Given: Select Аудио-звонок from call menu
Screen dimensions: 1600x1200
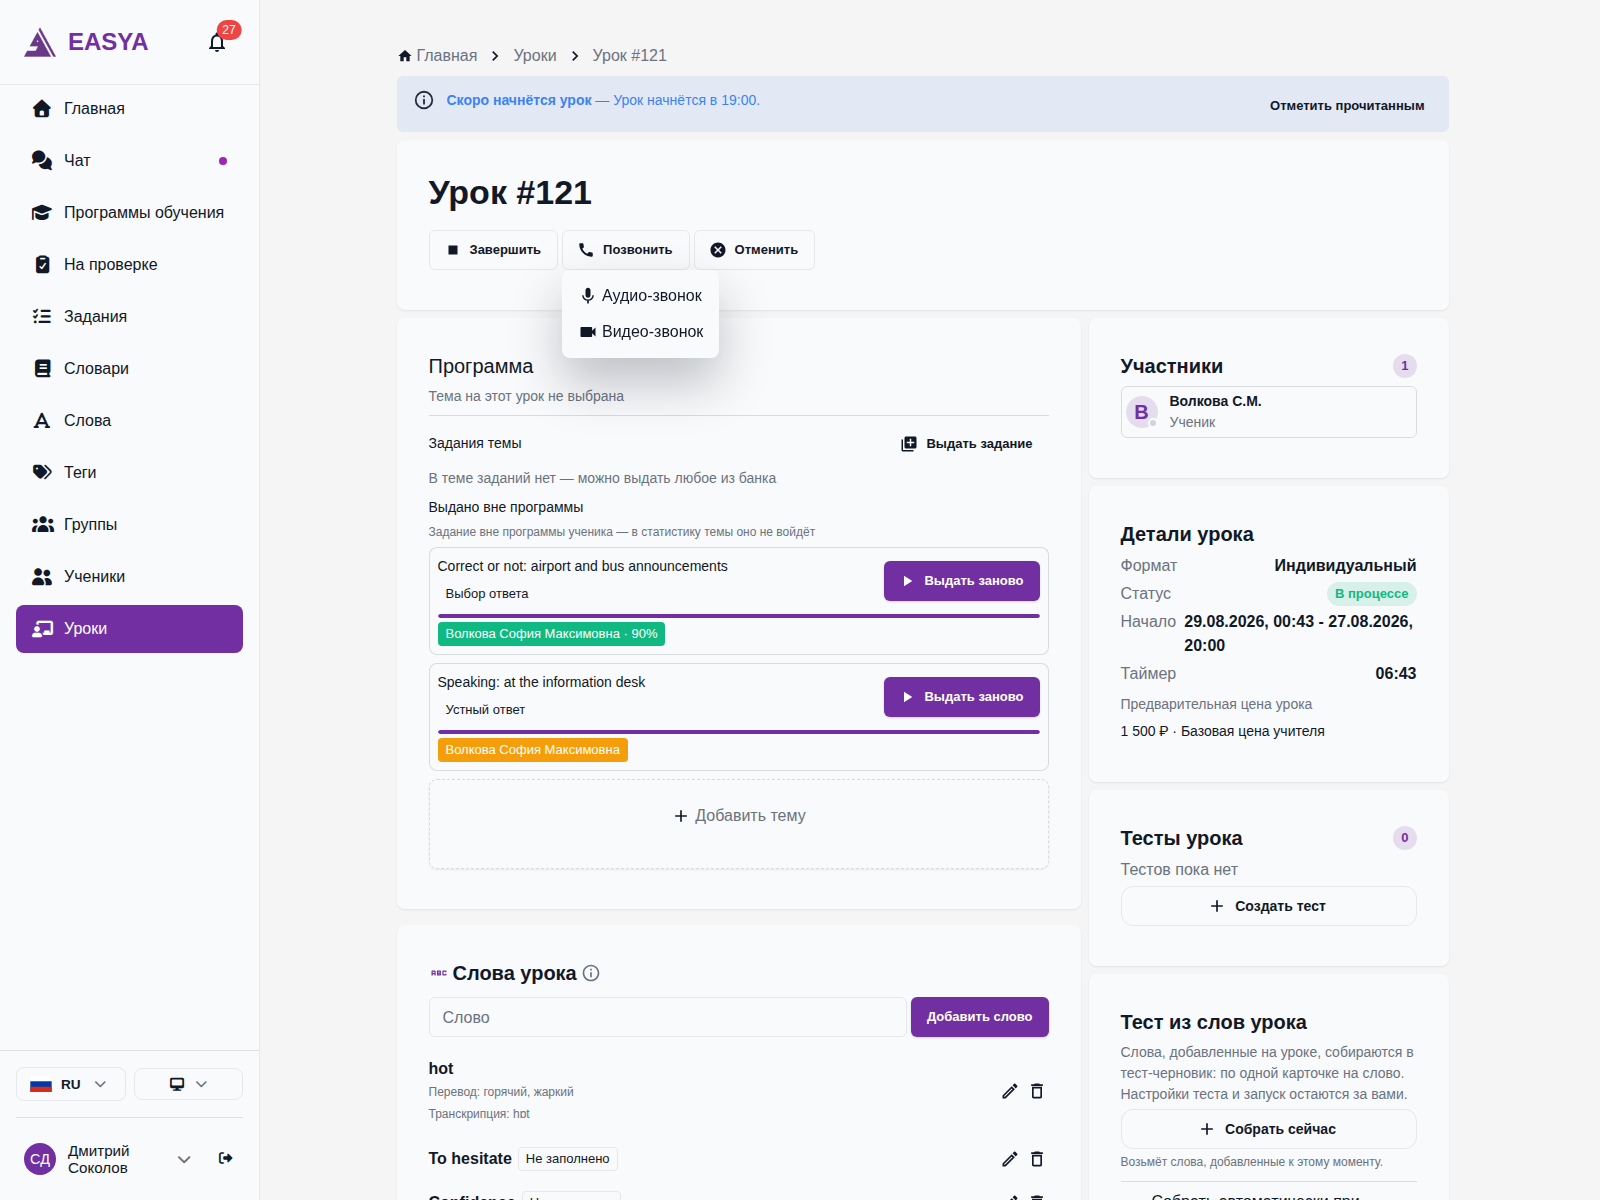Looking at the screenshot, I should tap(640, 296).
